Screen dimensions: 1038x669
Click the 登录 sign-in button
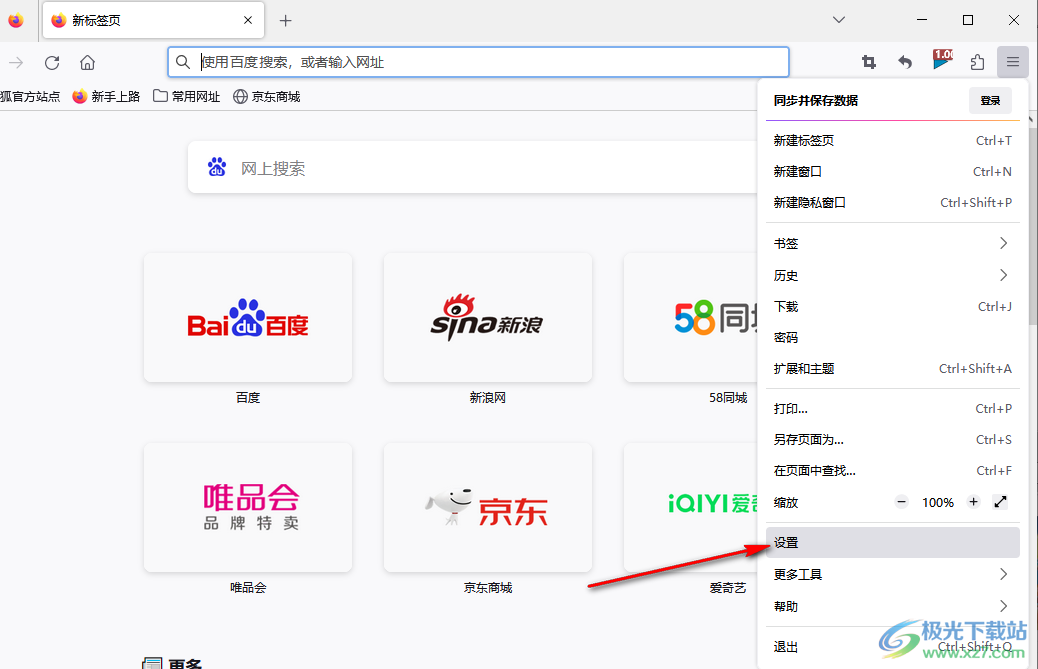990,101
